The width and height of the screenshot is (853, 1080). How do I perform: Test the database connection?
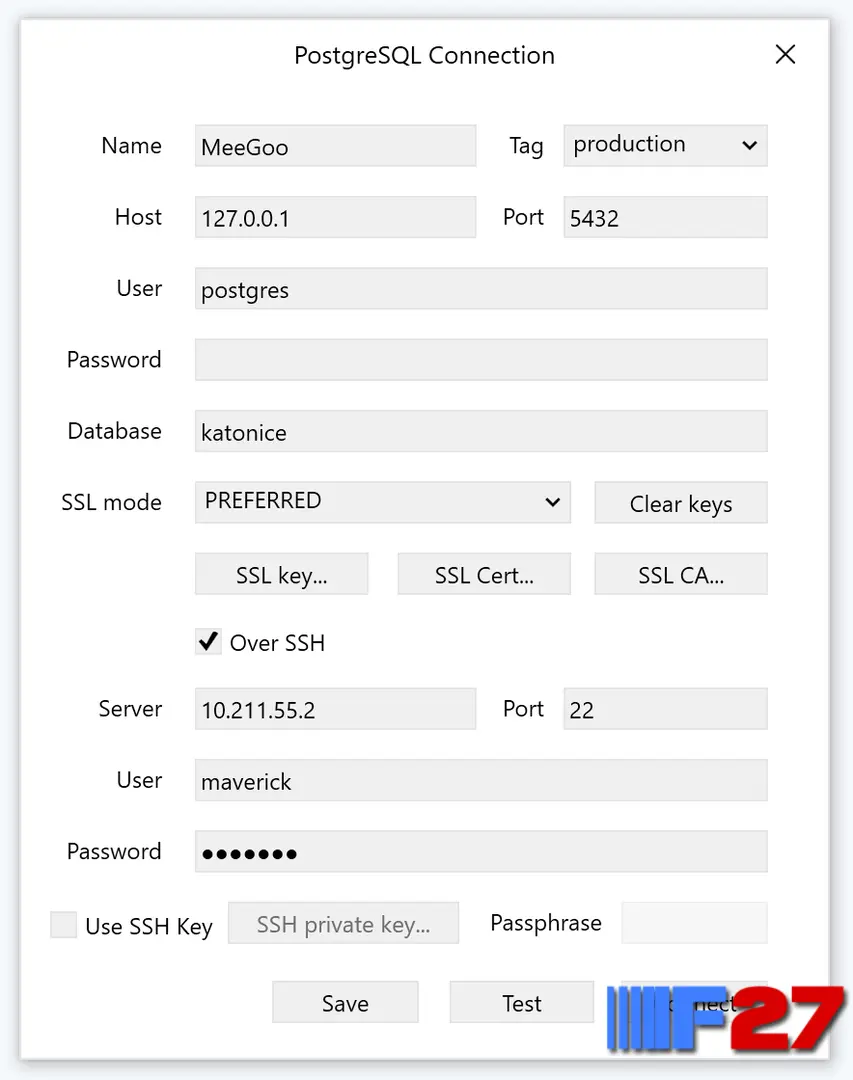click(x=522, y=1002)
